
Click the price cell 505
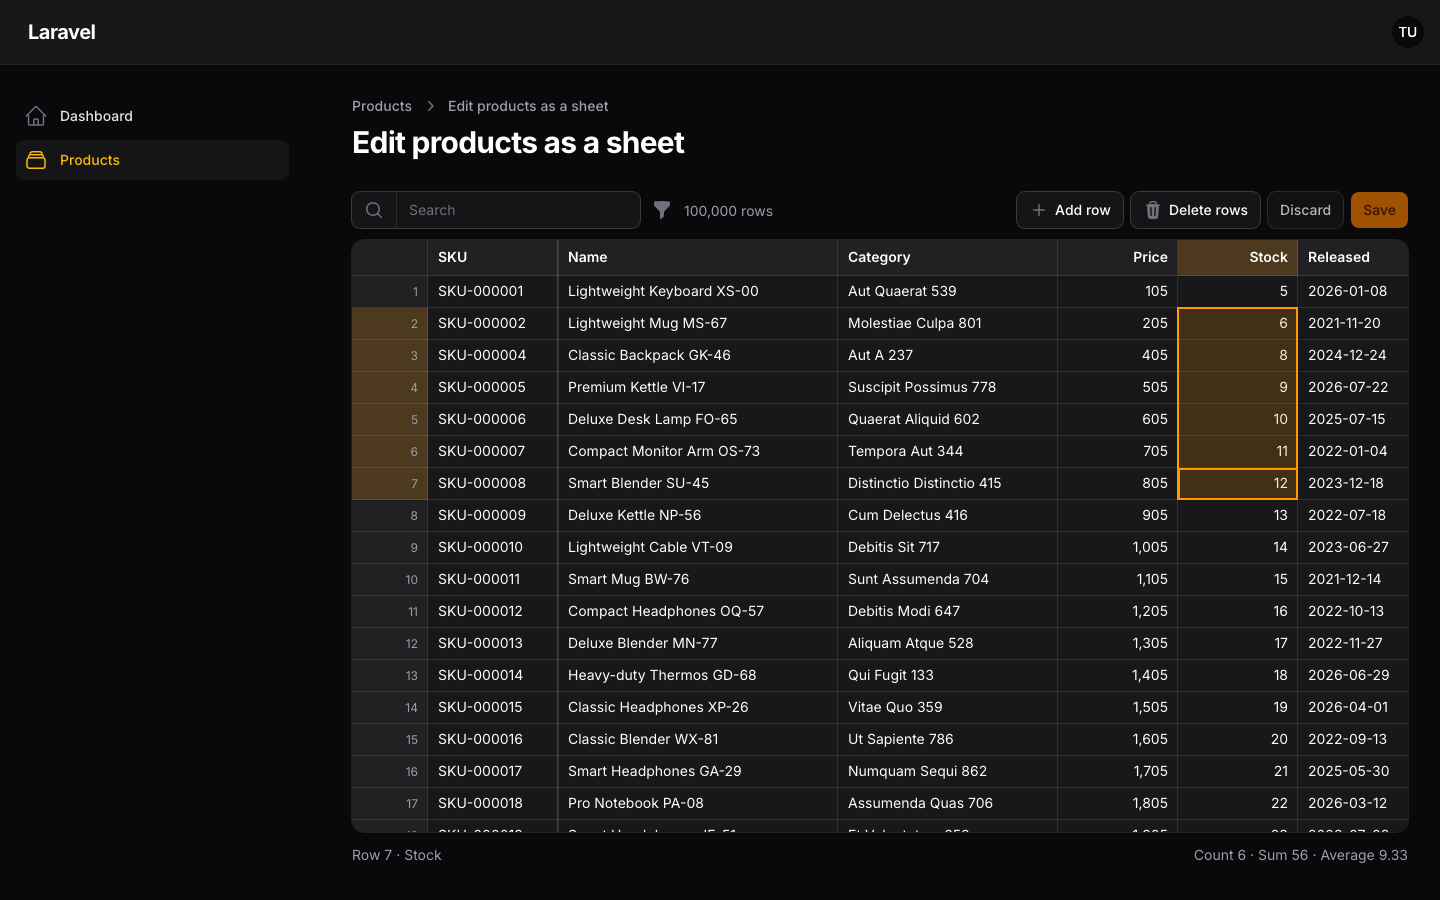point(1117,387)
